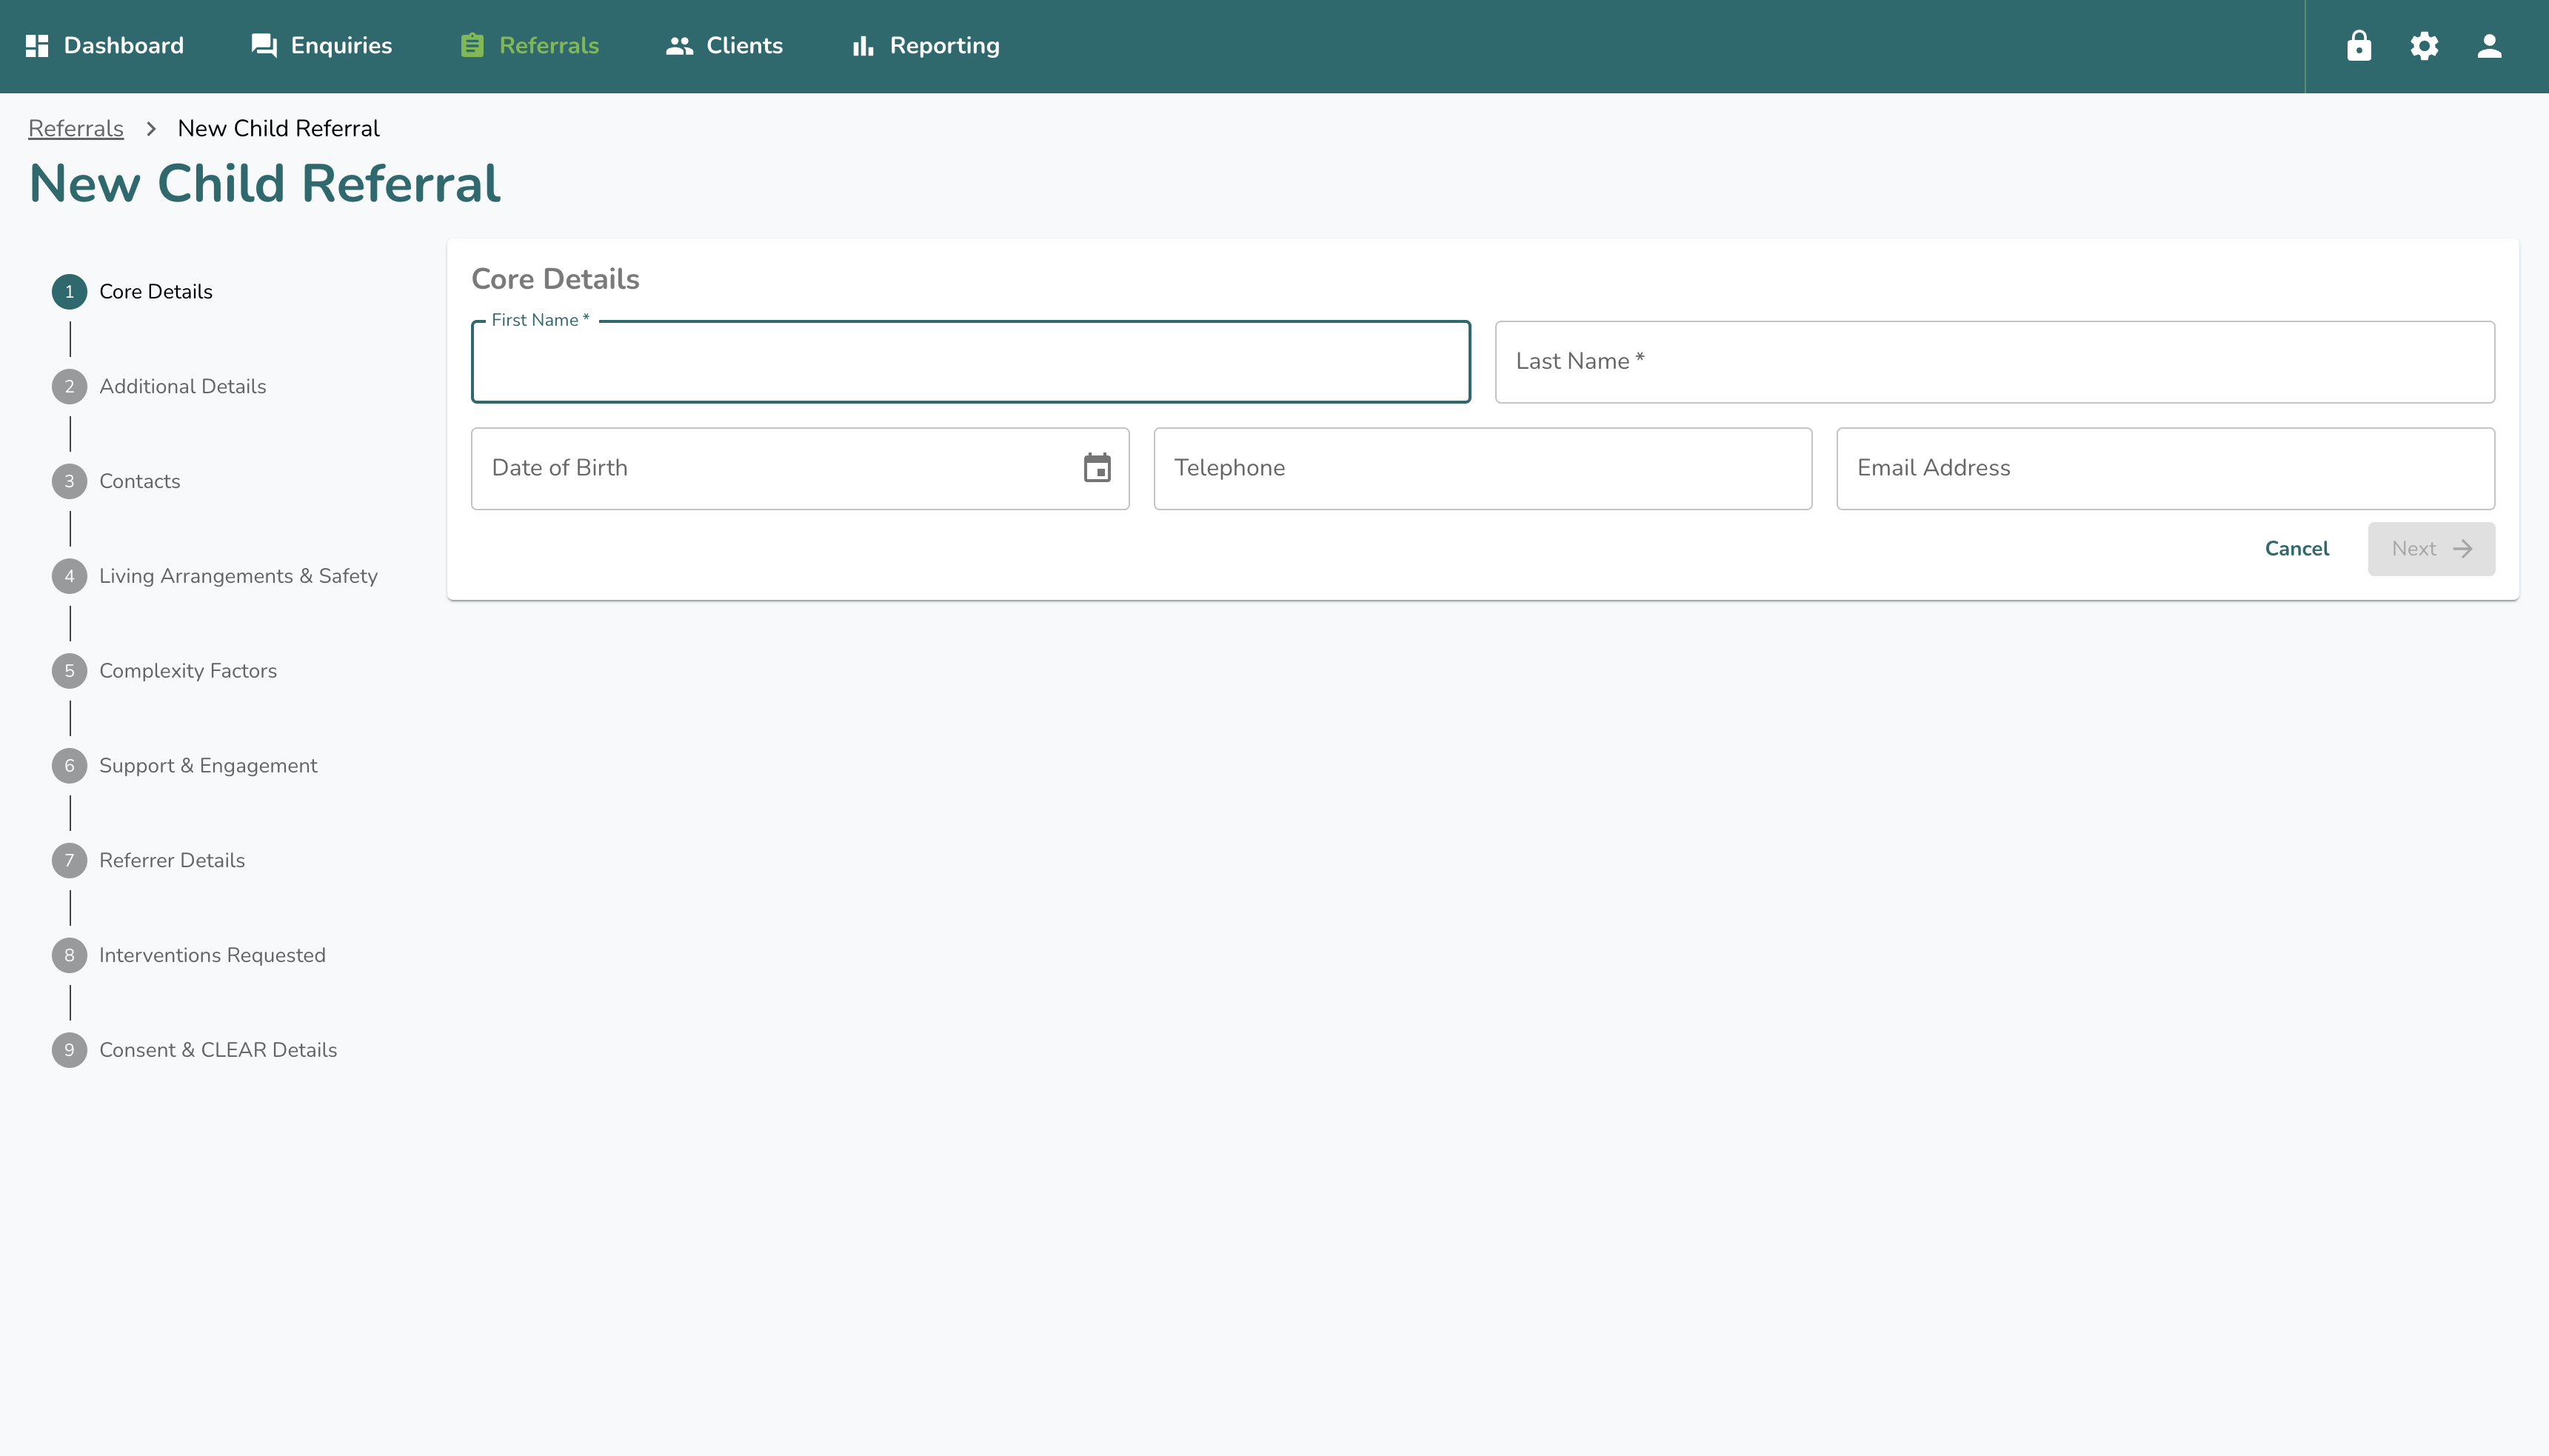Jump to Living Arrangements & Safety step
The width and height of the screenshot is (2549, 1456).
[x=238, y=576]
